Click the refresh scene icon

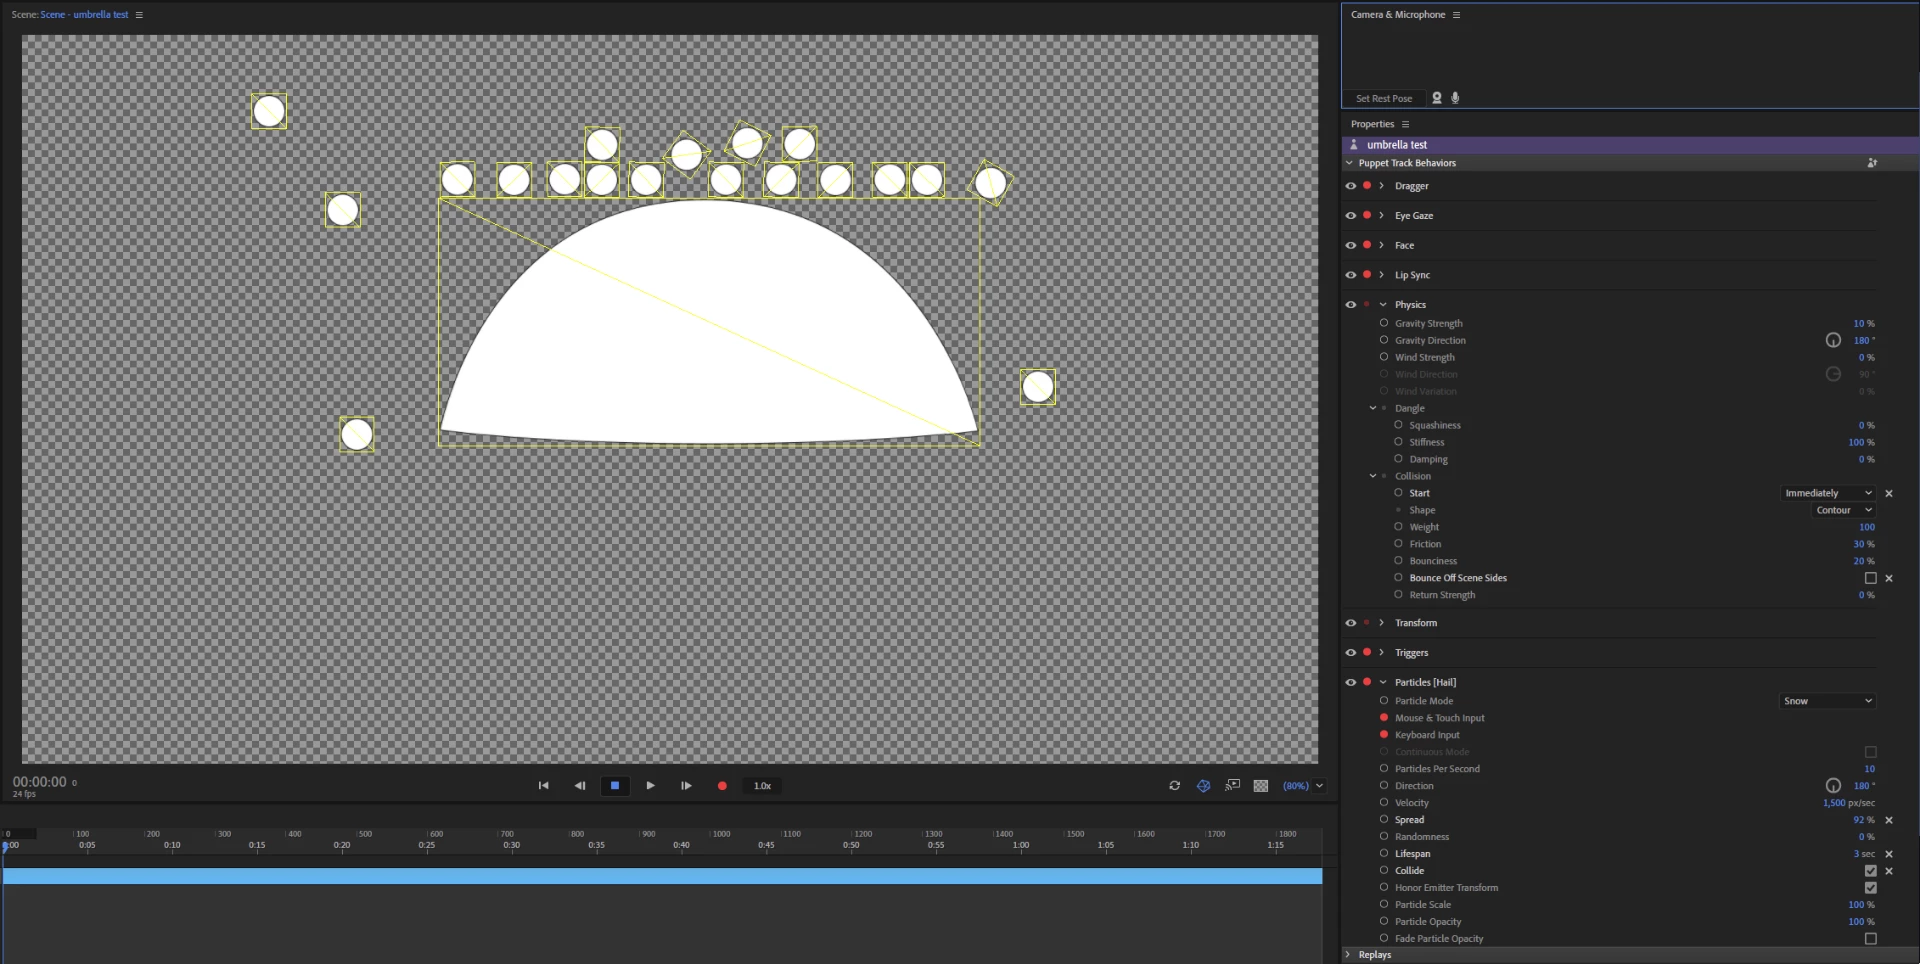click(x=1175, y=786)
